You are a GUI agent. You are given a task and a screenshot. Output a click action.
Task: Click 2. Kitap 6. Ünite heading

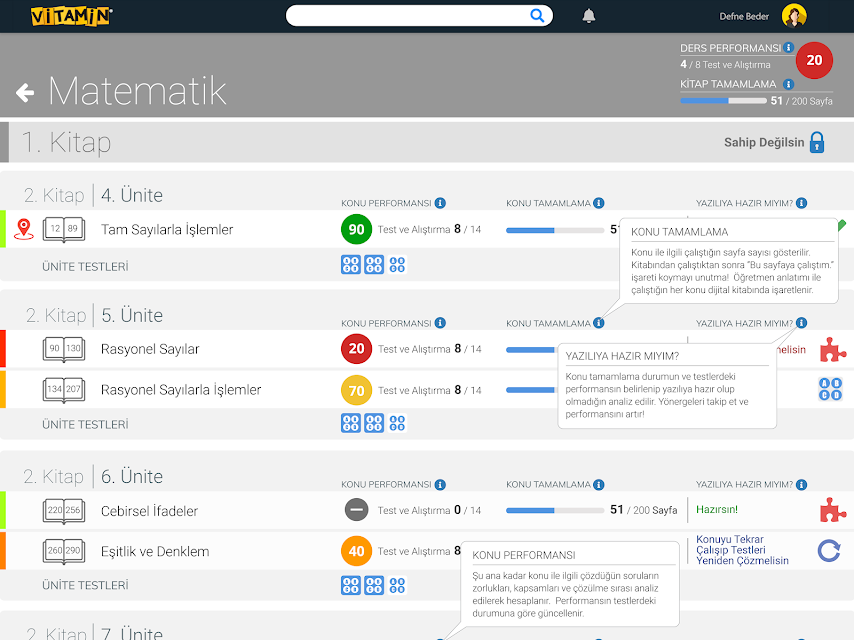[93, 477]
